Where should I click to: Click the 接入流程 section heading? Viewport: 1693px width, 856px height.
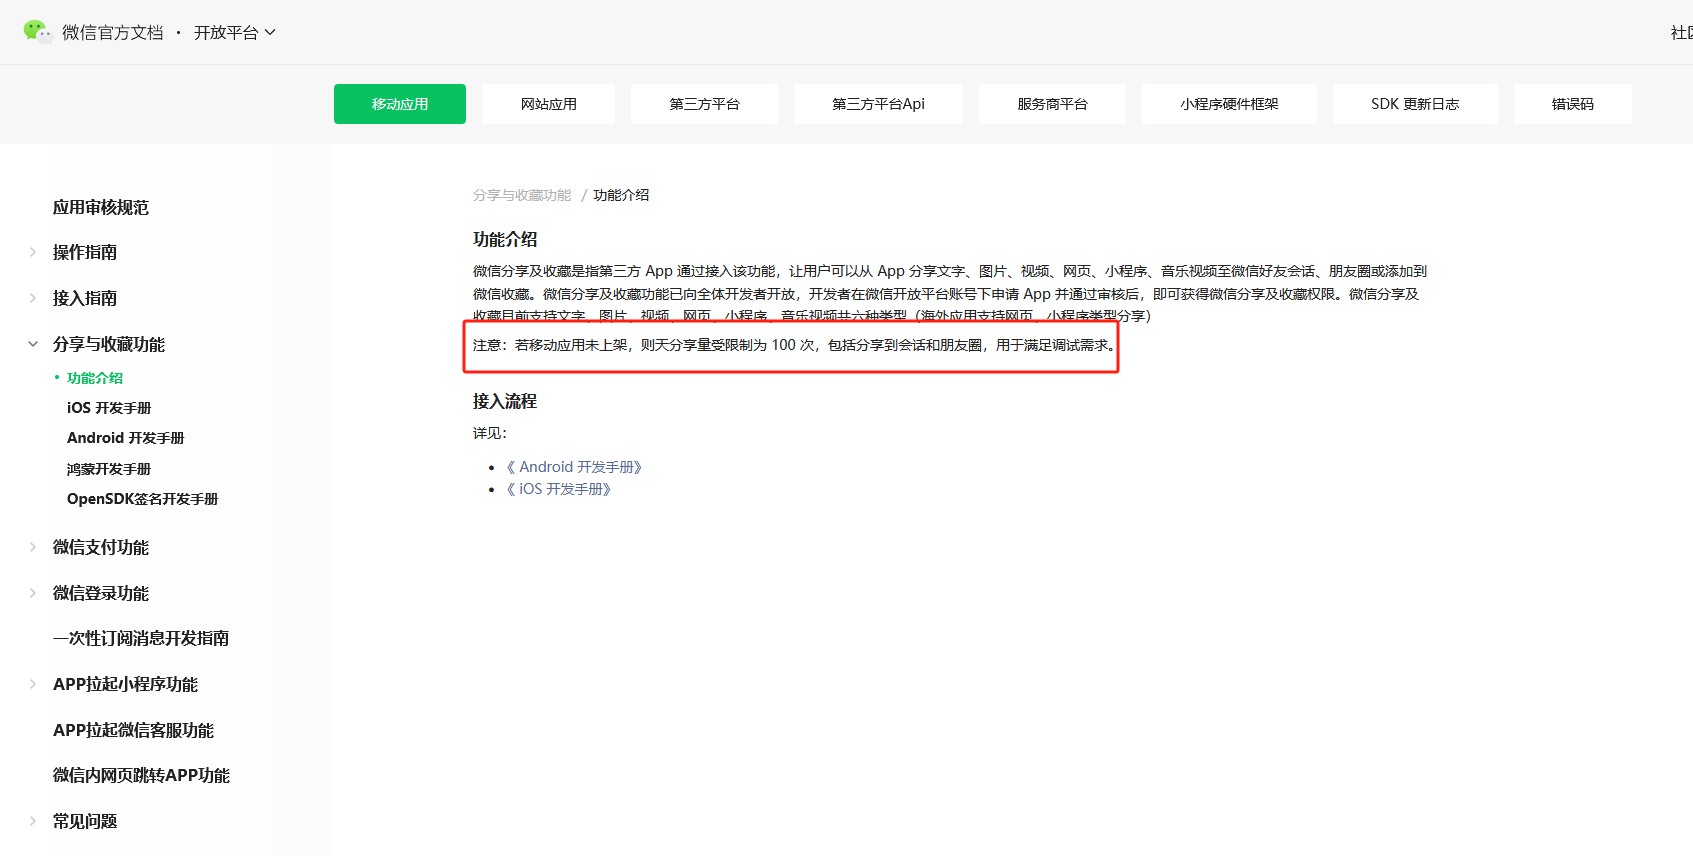point(505,401)
